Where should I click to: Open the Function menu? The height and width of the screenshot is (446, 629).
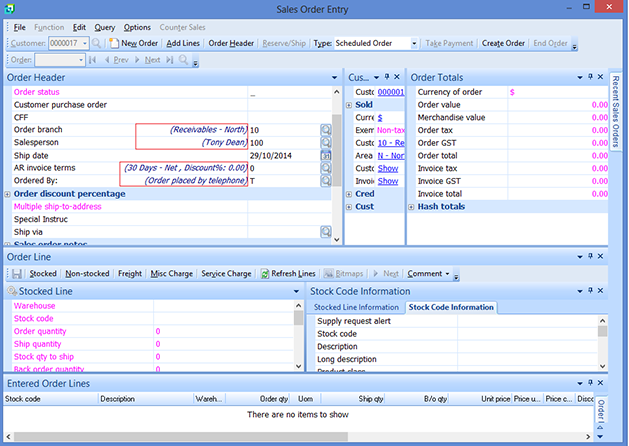pyautogui.click(x=49, y=27)
